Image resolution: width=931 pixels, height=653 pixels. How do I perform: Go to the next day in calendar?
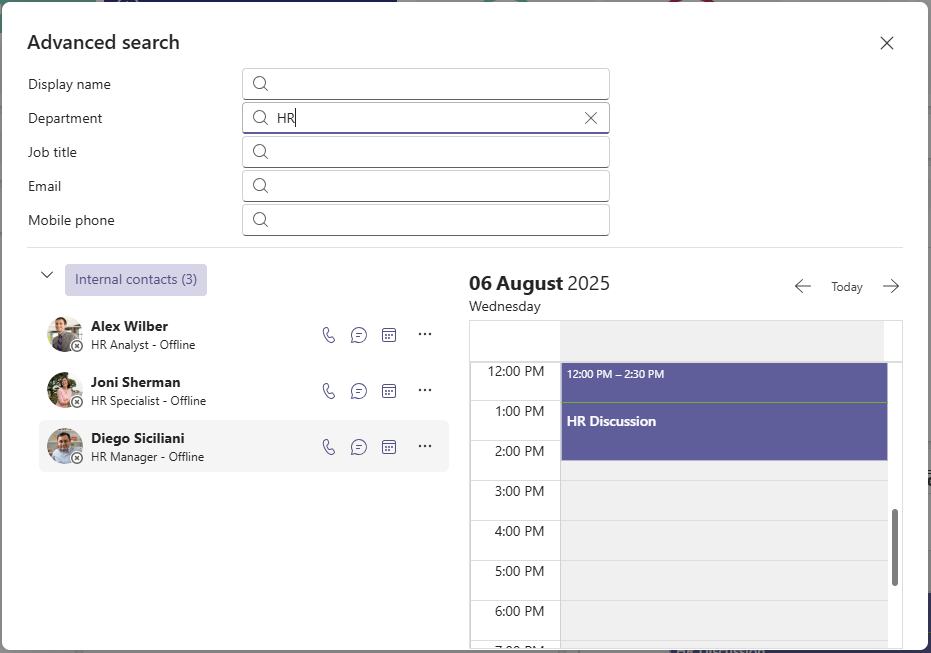[891, 287]
